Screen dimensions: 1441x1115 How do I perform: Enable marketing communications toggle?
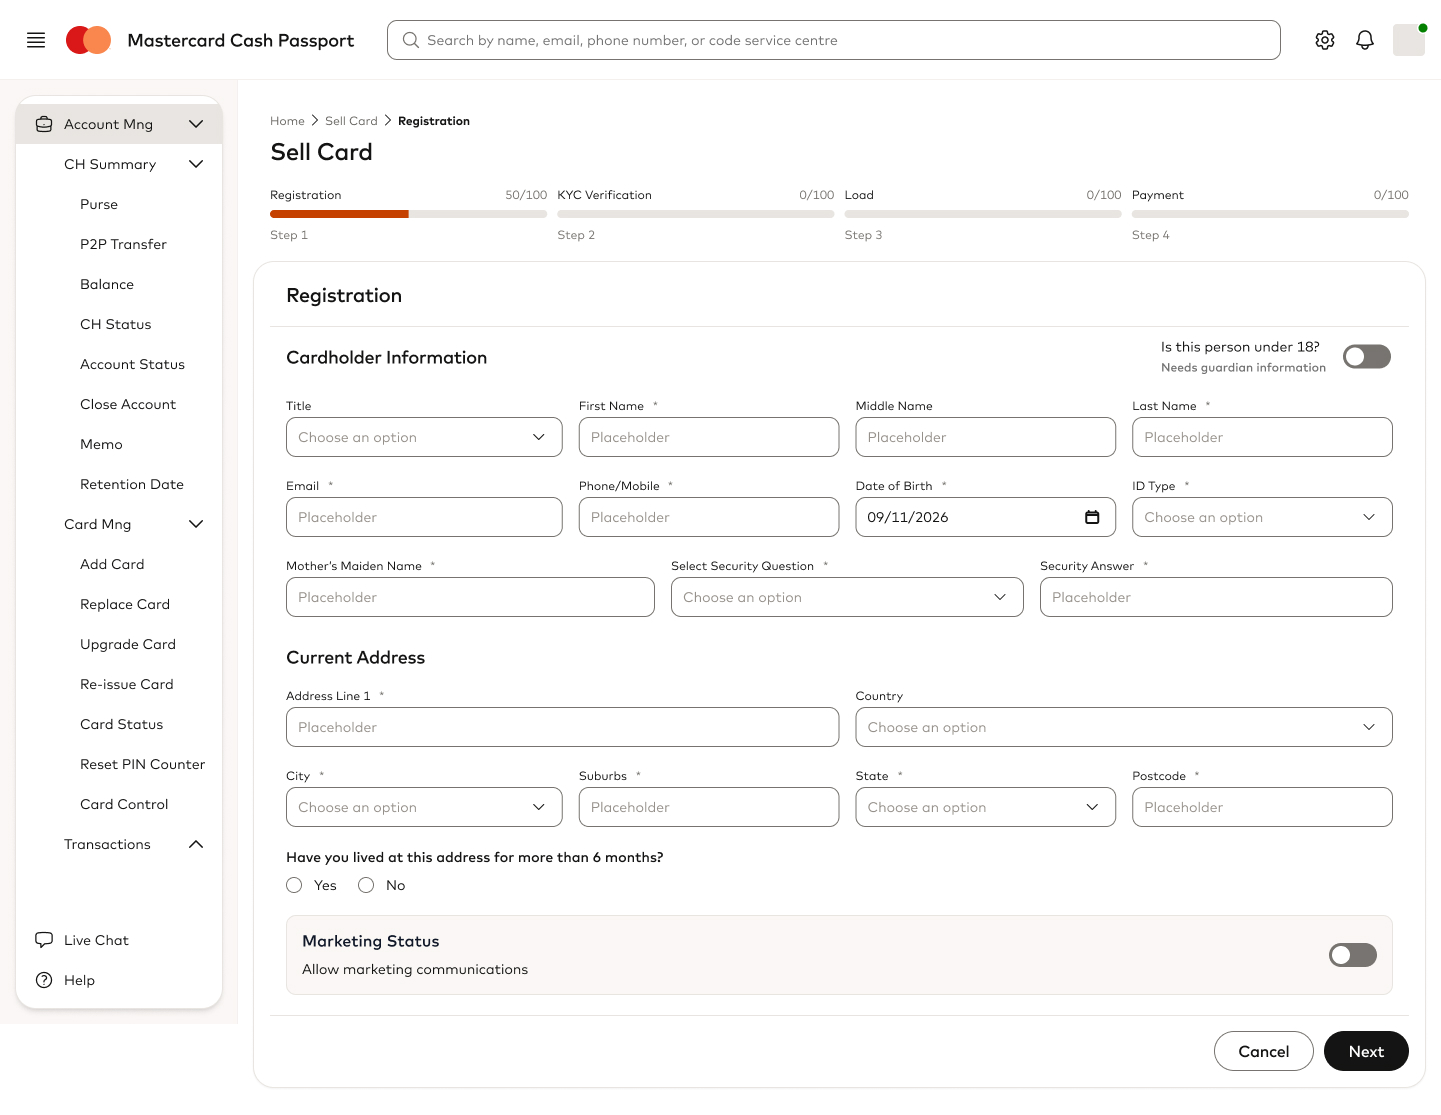click(1353, 955)
